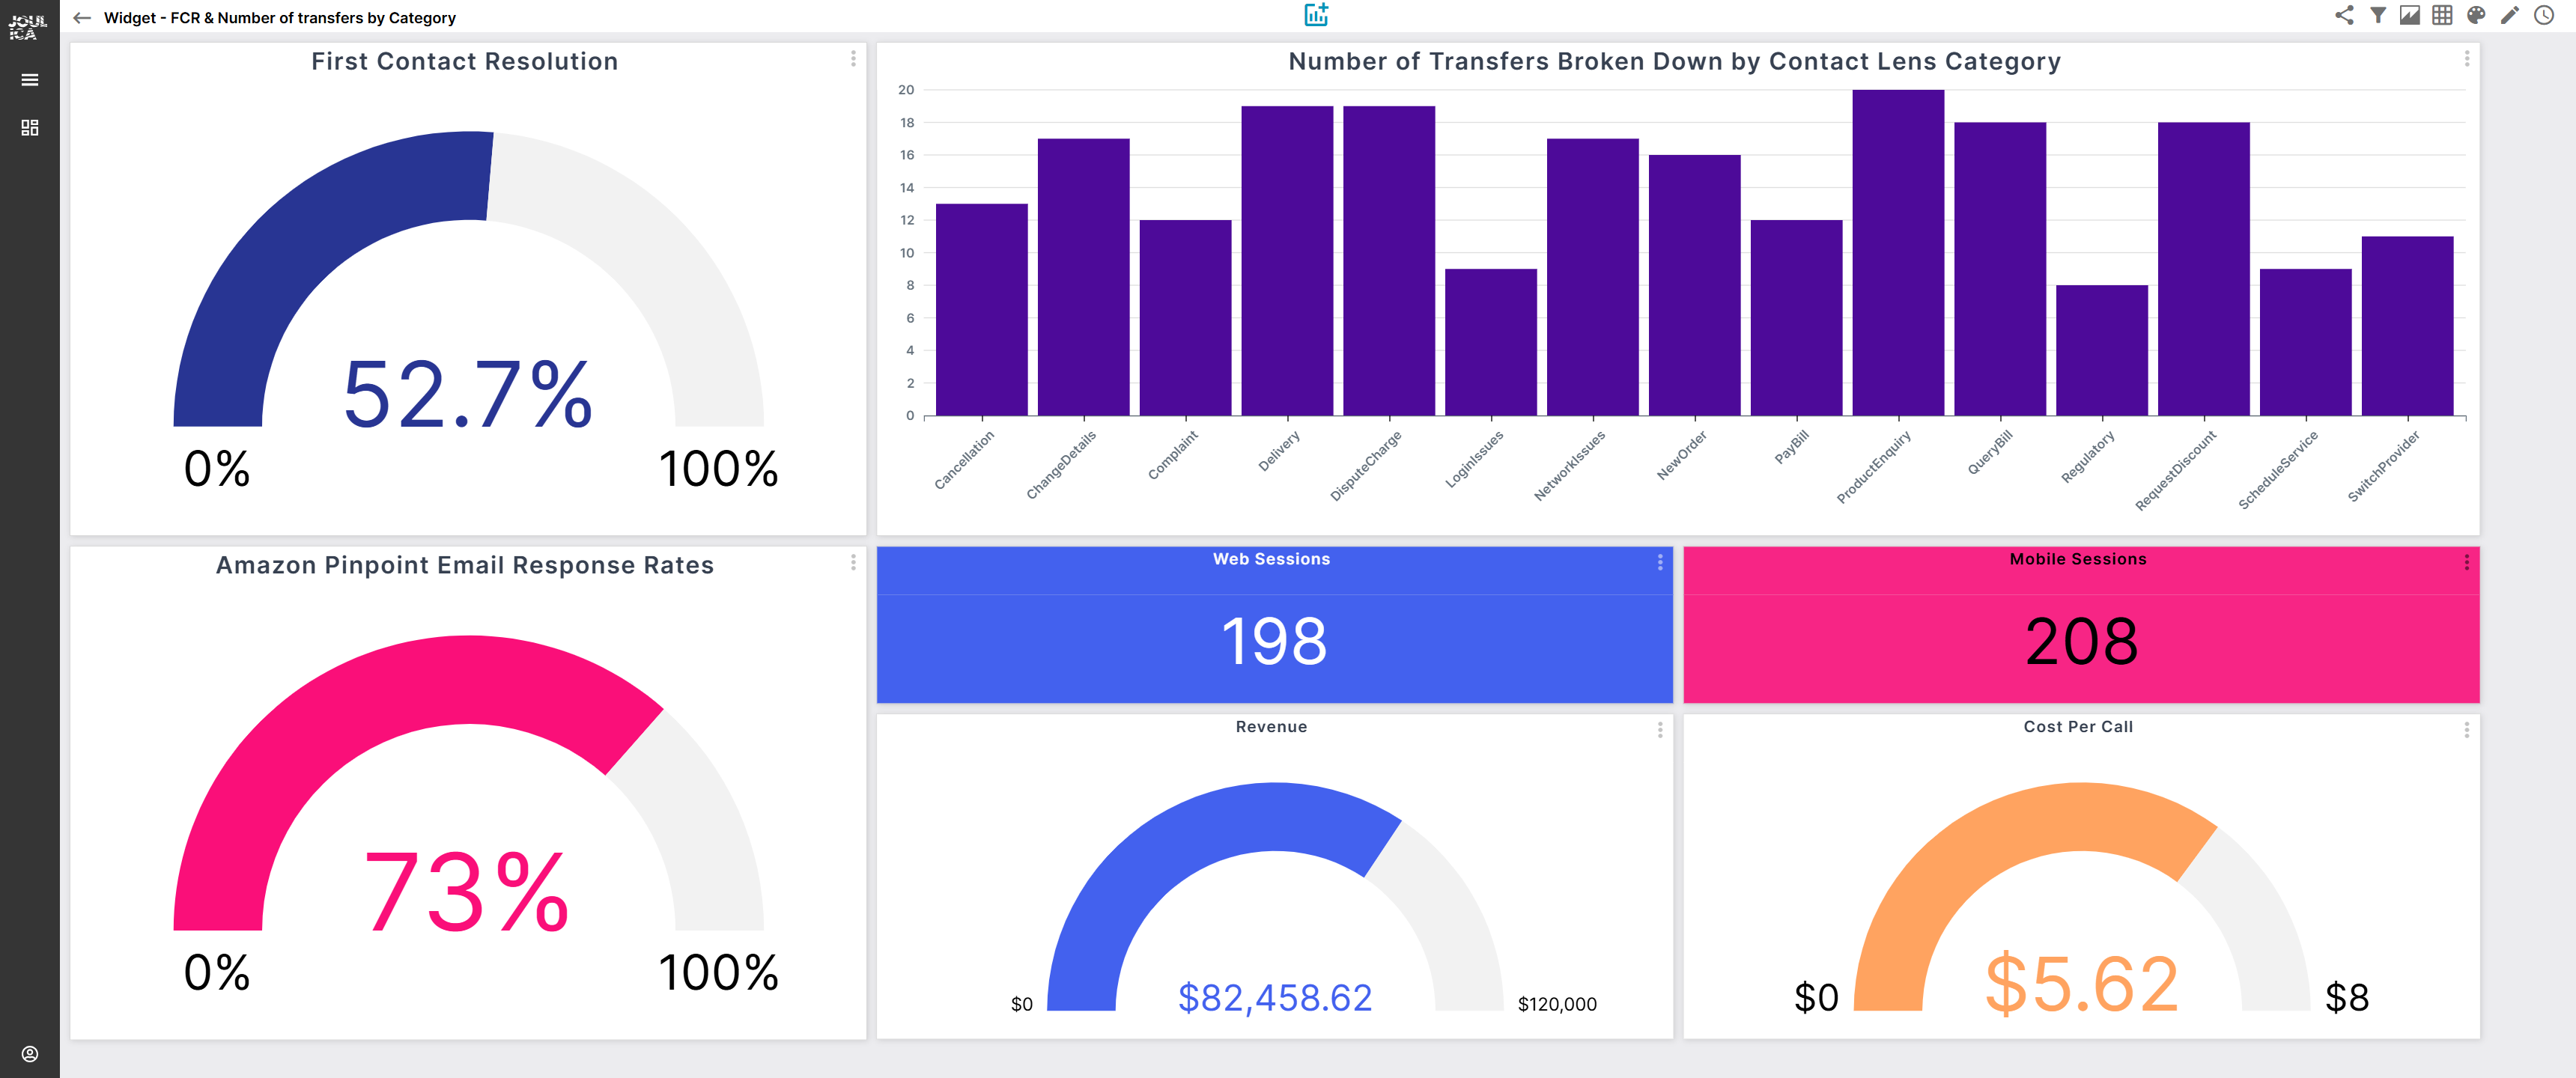Click the add widget chart icon
2576x1078 pixels.
pos(1316,14)
